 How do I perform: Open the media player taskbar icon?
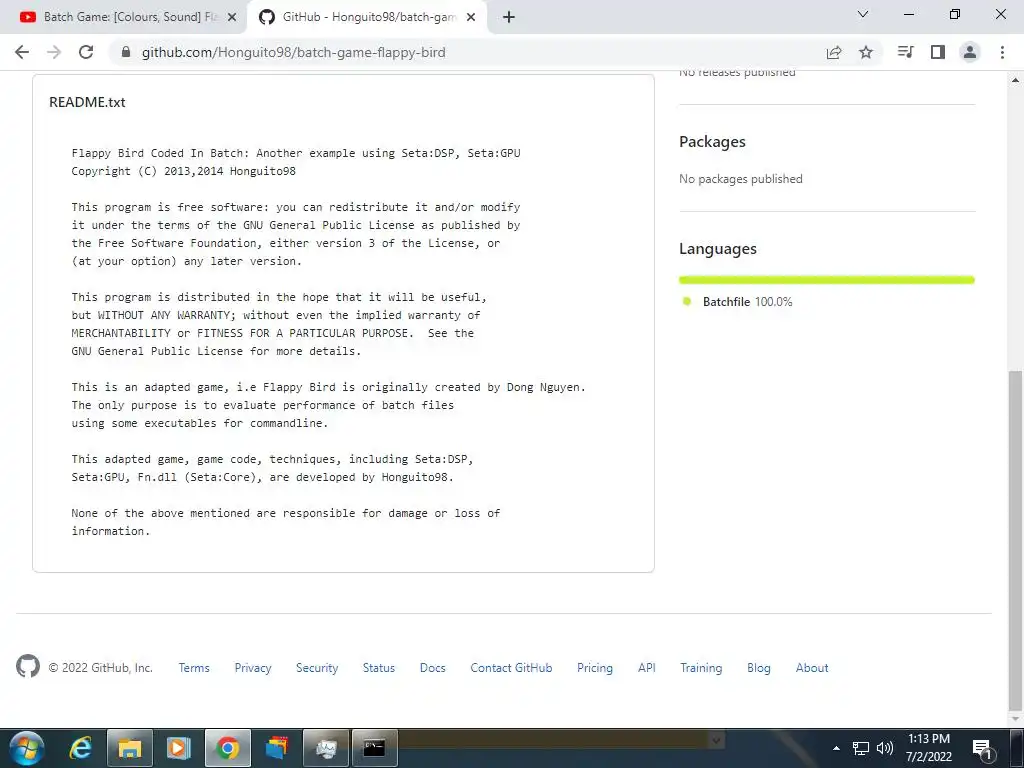pos(178,748)
